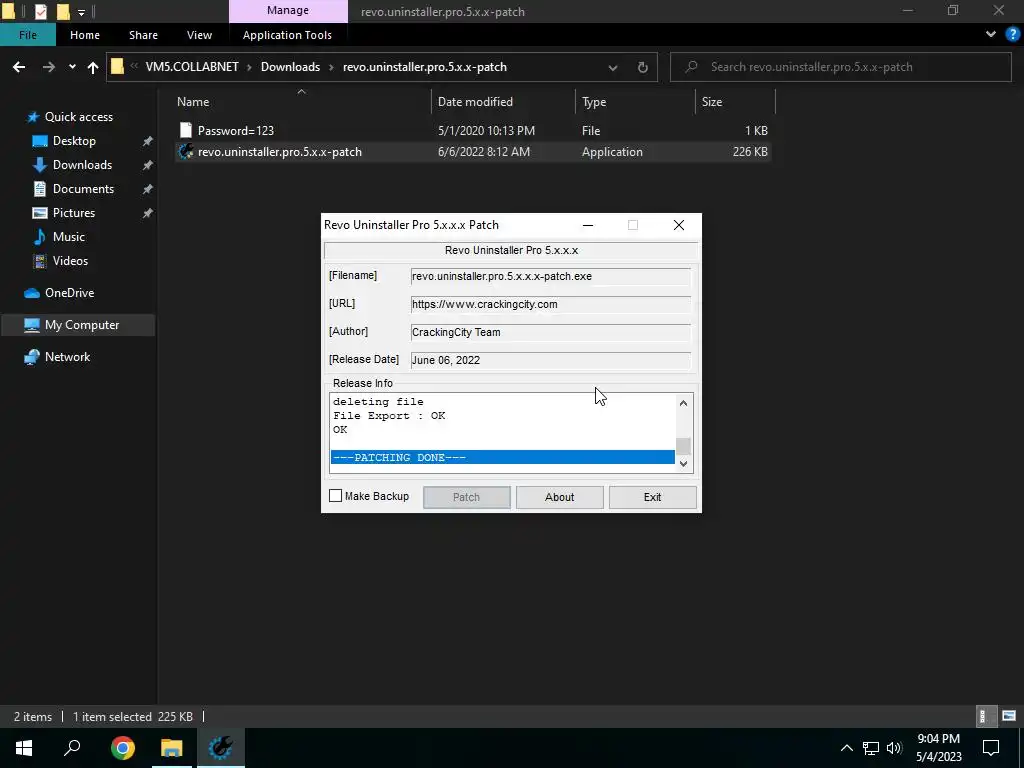Open the volume control tray icon
The height and width of the screenshot is (768, 1024).
894,748
